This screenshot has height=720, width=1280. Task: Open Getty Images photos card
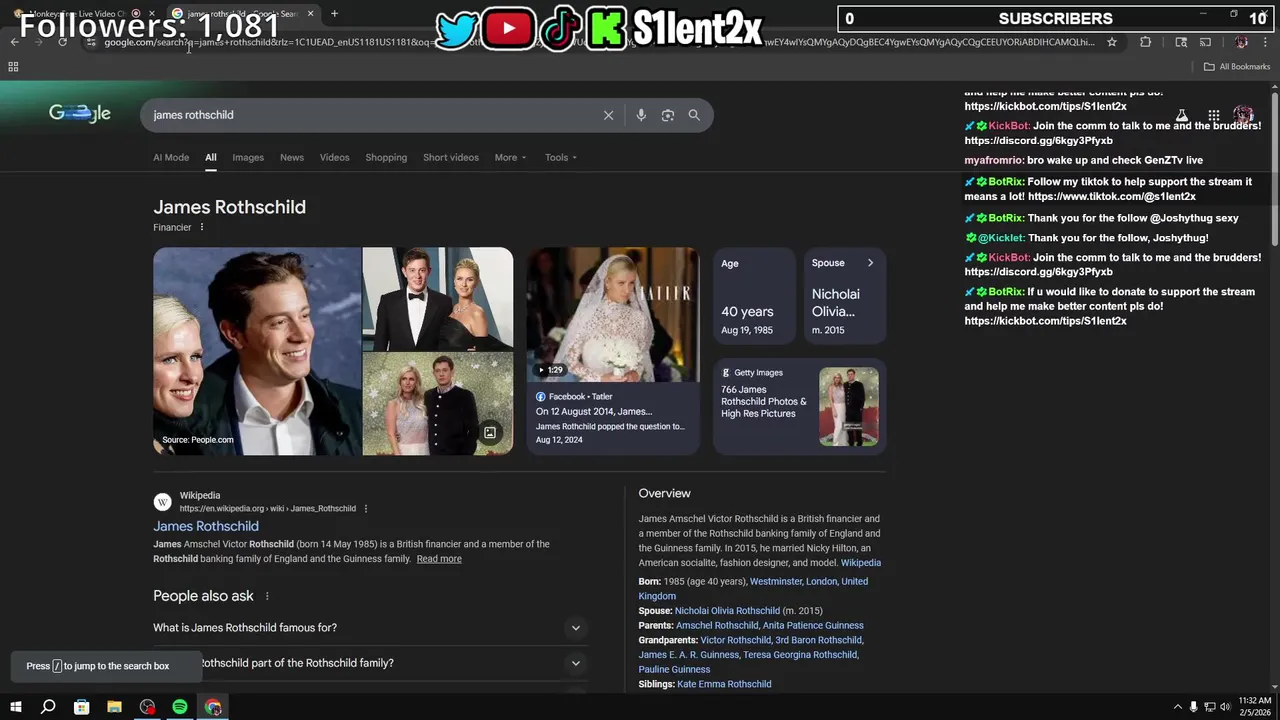point(800,406)
